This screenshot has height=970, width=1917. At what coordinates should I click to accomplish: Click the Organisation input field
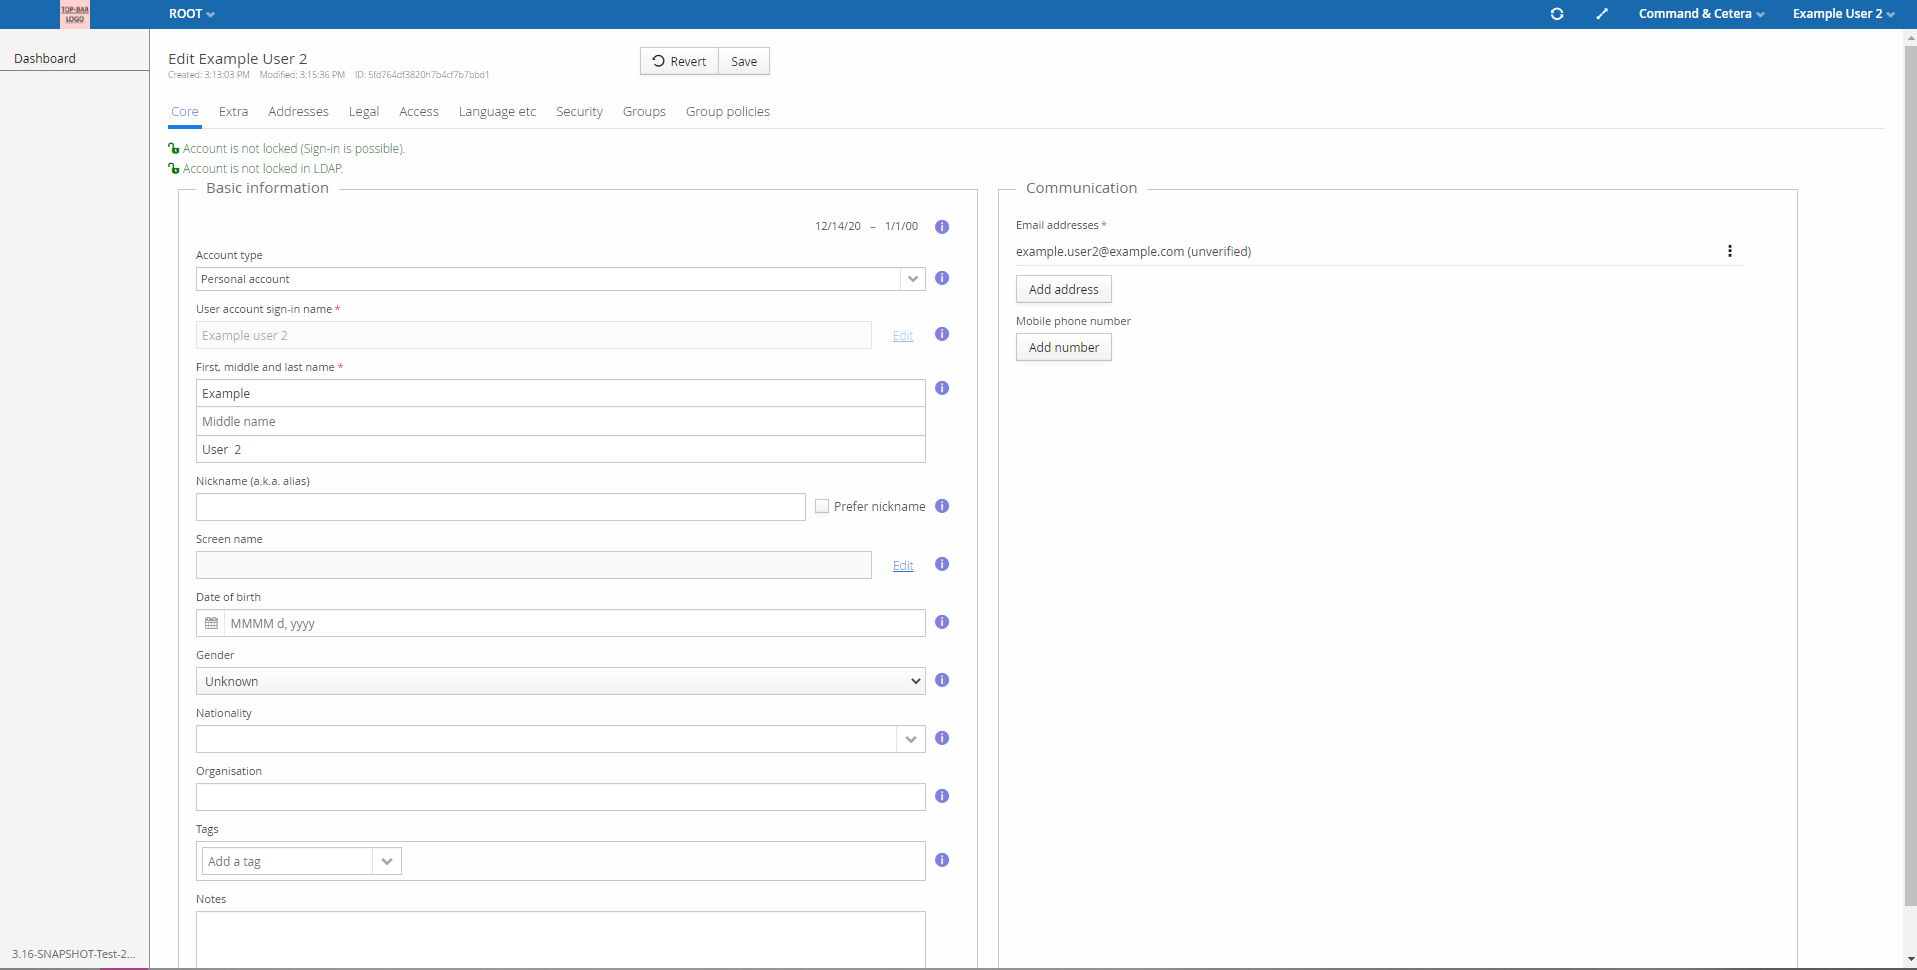(x=560, y=797)
